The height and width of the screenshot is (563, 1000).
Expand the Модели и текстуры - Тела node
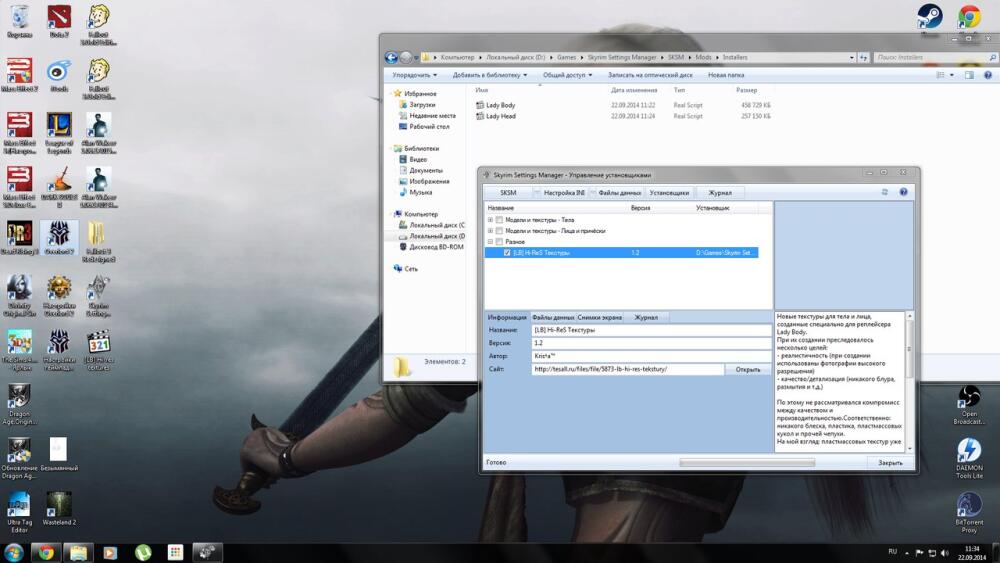[x=490, y=220]
